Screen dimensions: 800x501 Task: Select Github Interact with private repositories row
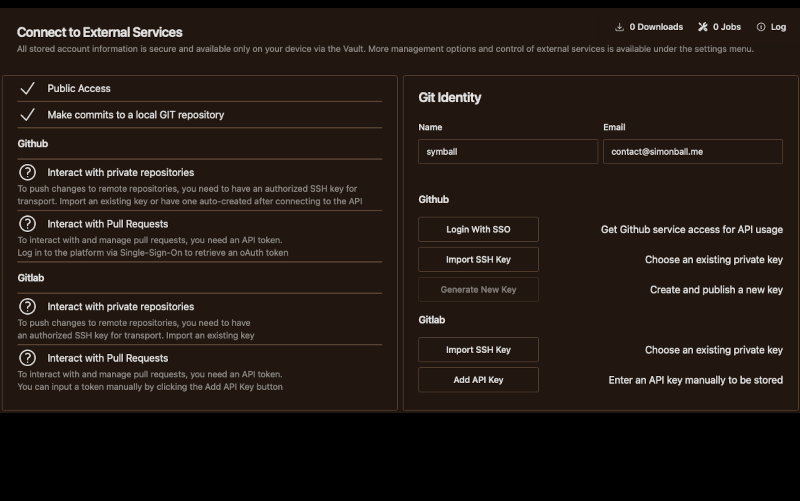[120, 172]
